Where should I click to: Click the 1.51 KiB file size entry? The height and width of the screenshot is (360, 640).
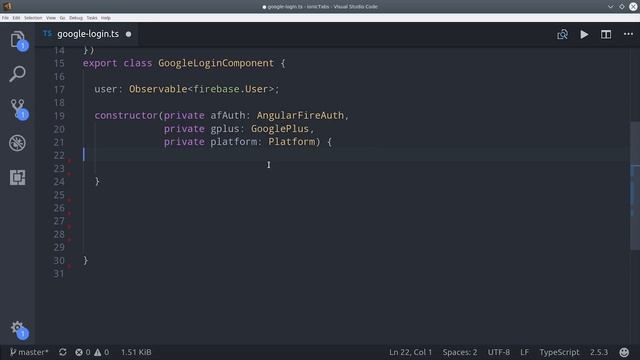(136, 352)
